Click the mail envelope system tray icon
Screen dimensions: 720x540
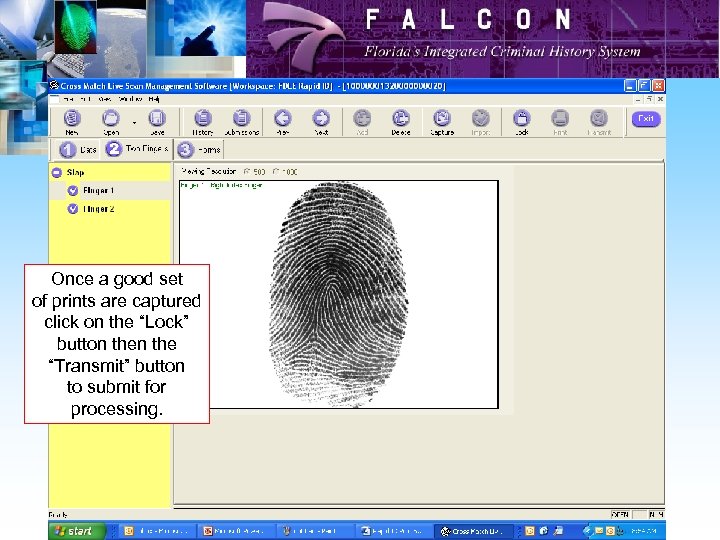(599, 531)
